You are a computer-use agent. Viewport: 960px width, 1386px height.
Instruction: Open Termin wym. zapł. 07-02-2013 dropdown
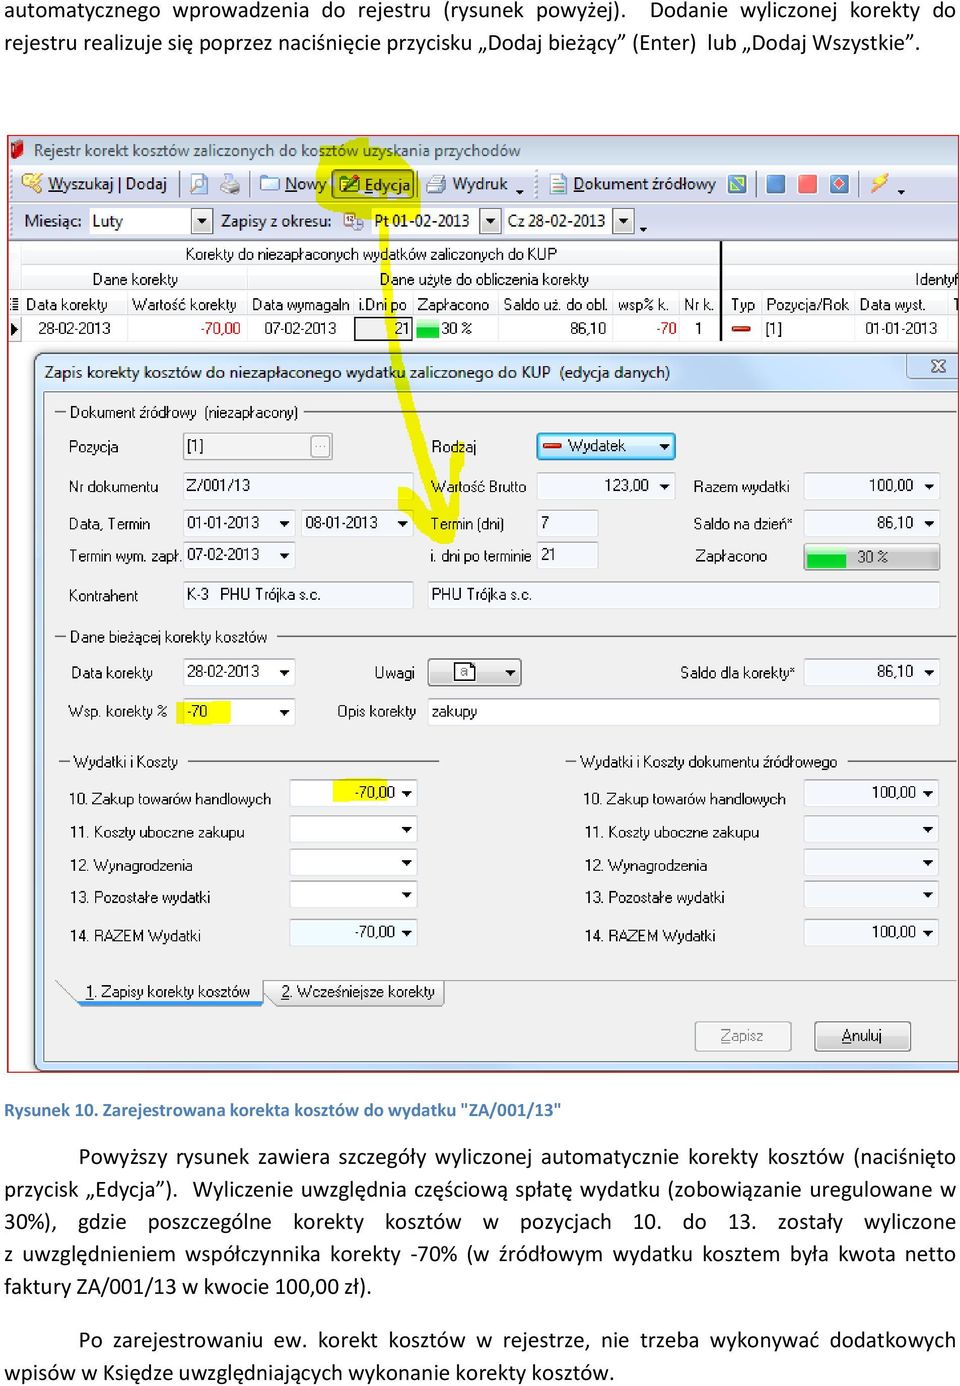284,555
